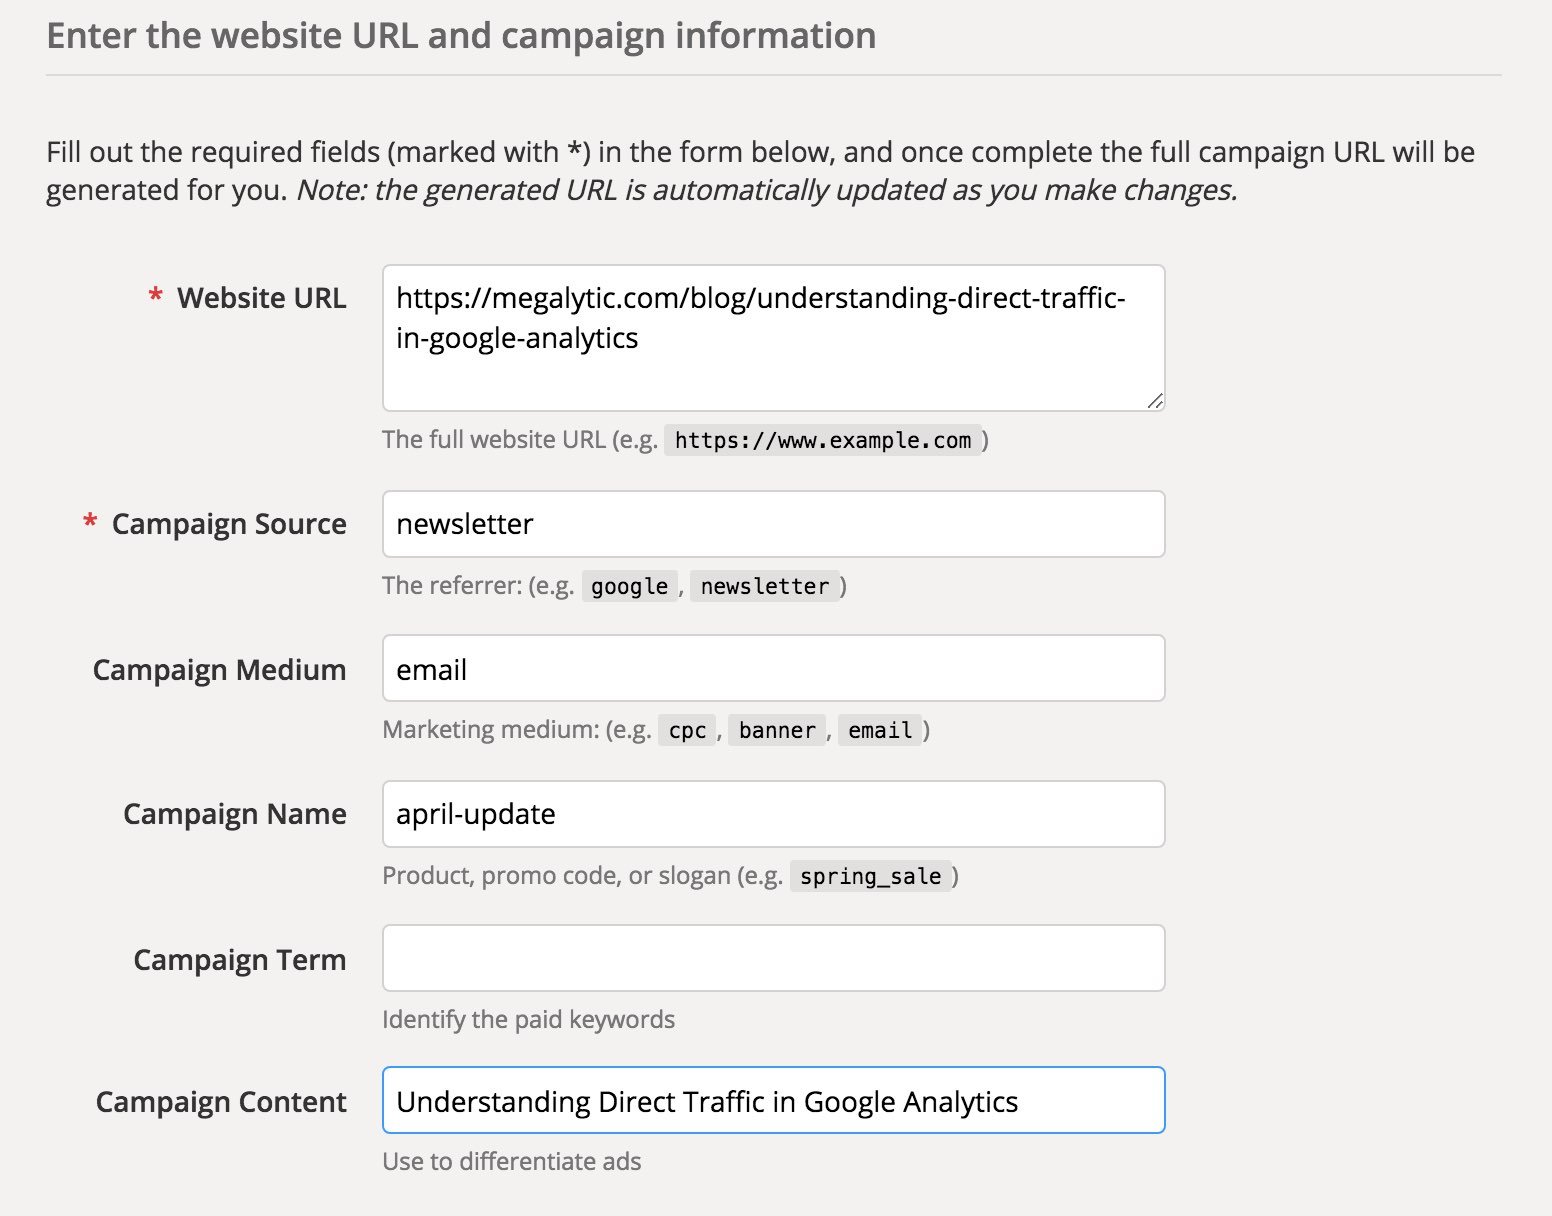
Task: Click the Campaign Source field label
Action: [229, 524]
